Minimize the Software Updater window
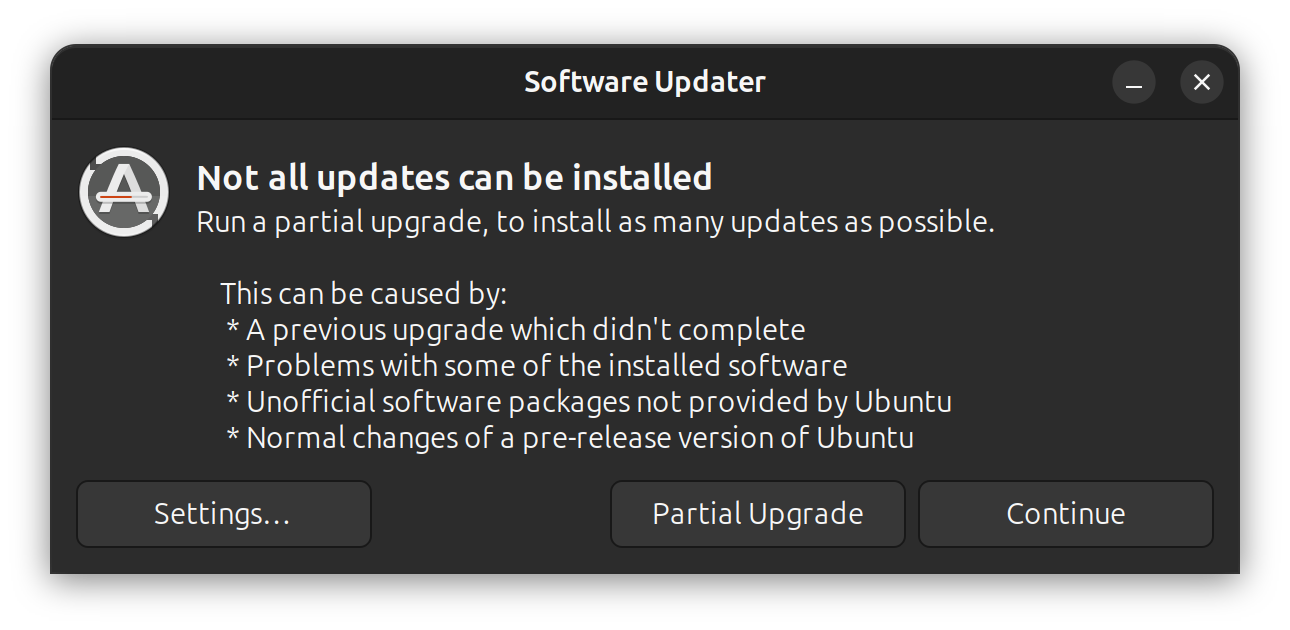This screenshot has width=1290, height=630. (x=1133, y=82)
